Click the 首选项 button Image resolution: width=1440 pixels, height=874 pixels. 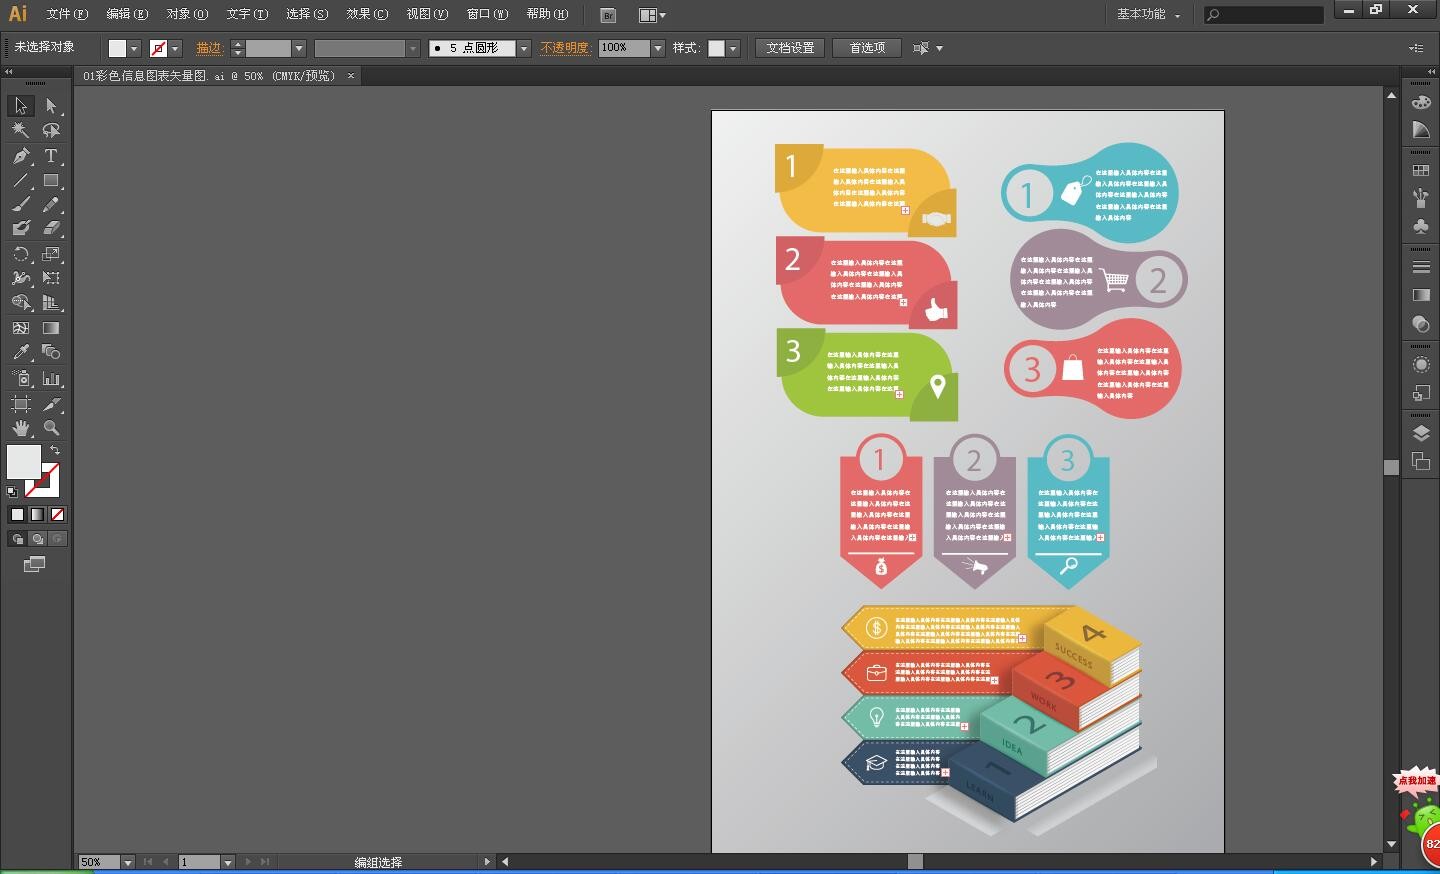tap(867, 48)
